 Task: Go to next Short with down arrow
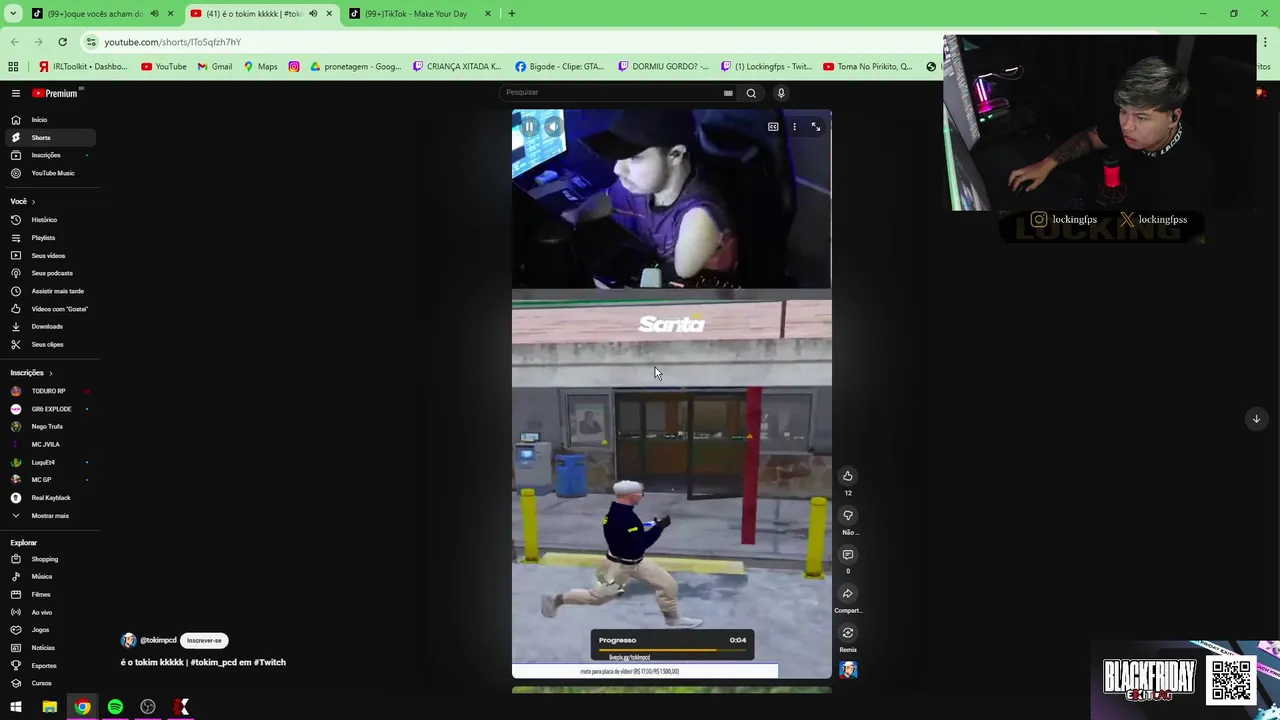tap(1256, 419)
